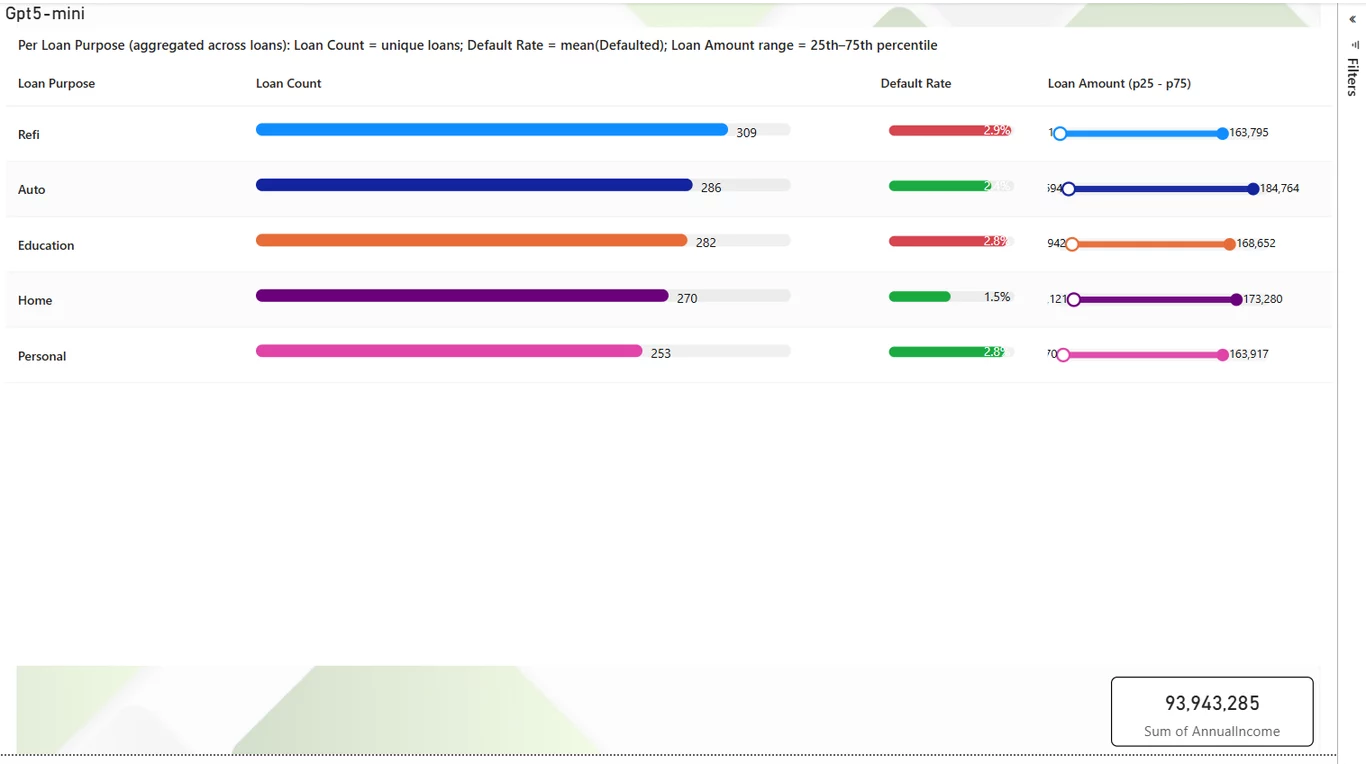Click the green Auto default rate bar
This screenshot has height=768, width=1366.
940,186
